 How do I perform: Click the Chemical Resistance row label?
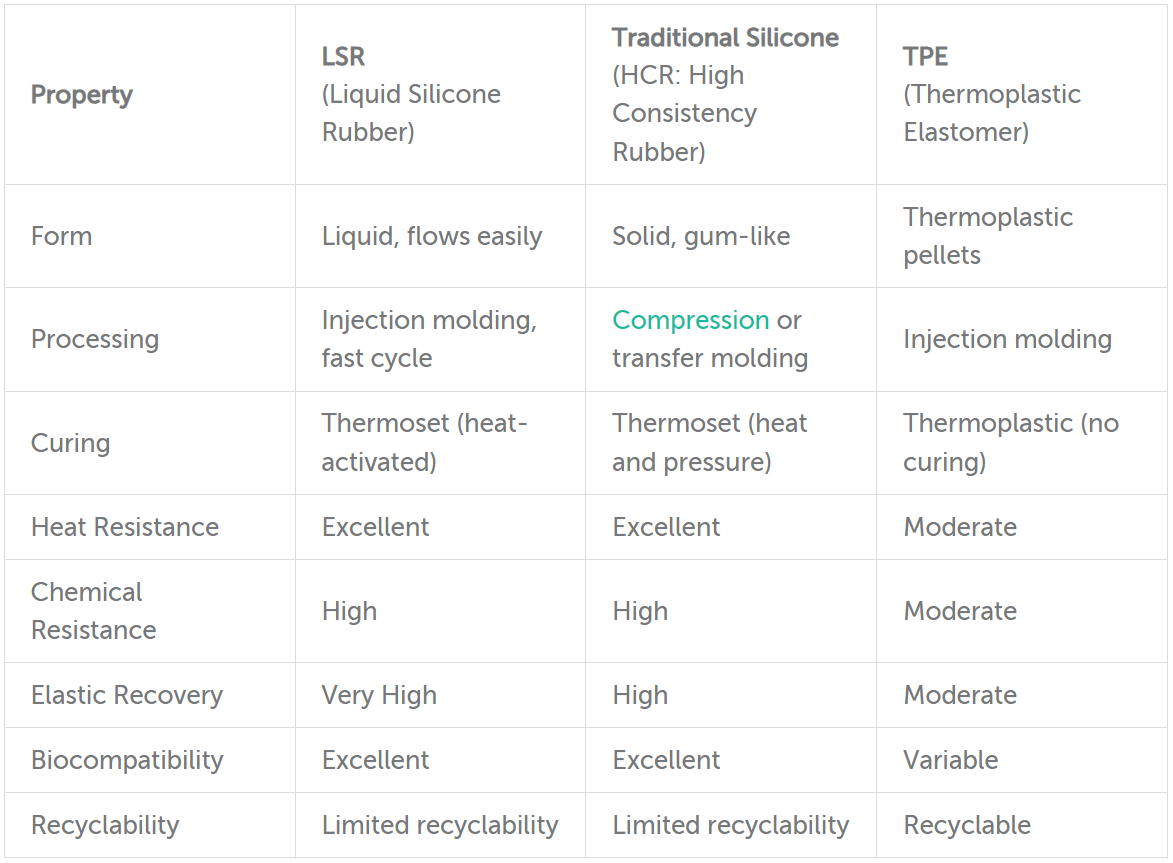pyautogui.click(x=94, y=611)
